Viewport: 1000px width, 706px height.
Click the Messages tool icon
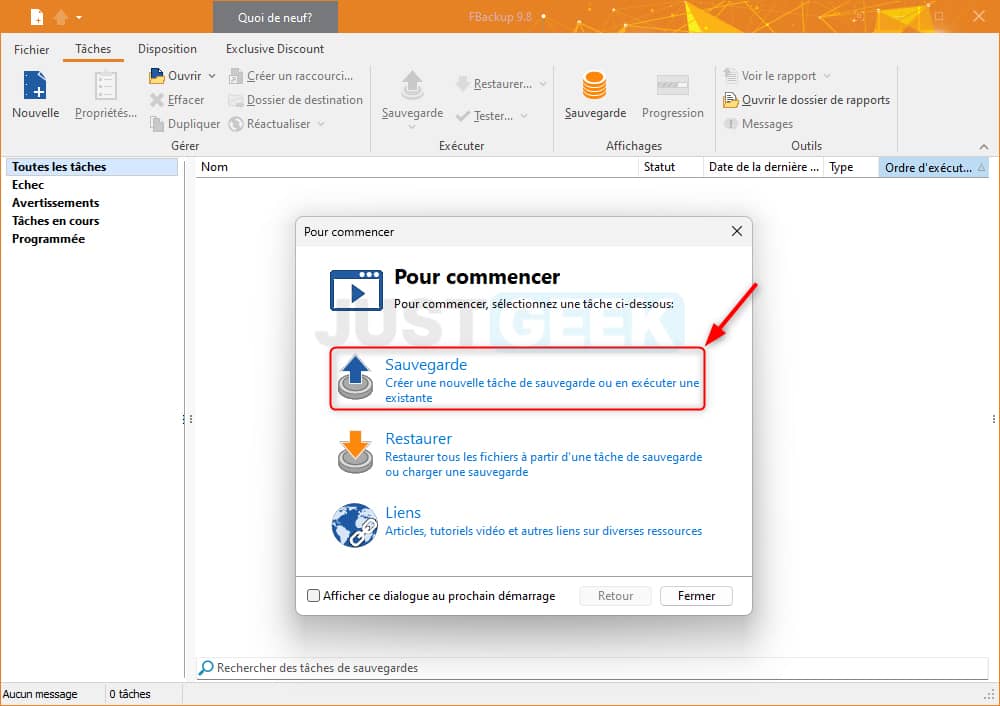[x=731, y=124]
